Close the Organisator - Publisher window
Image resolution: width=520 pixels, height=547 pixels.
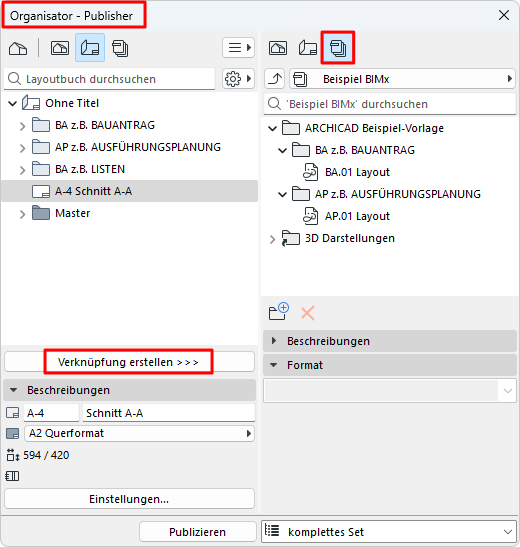[504, 15]
